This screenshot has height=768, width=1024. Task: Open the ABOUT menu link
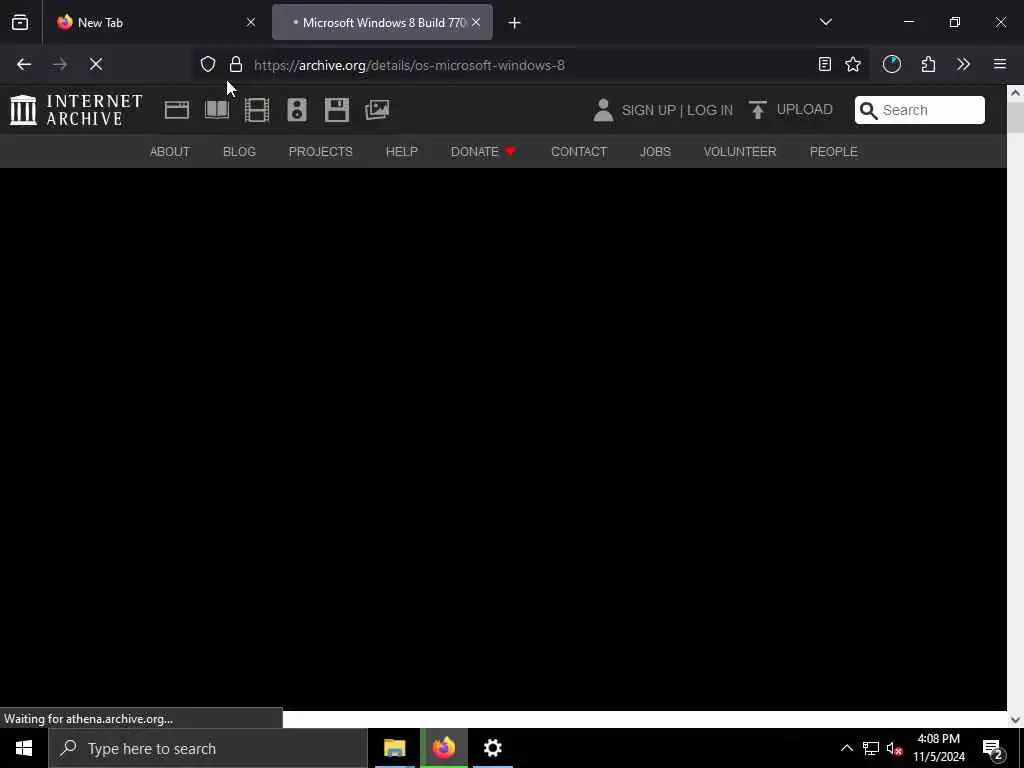[170, 152]
